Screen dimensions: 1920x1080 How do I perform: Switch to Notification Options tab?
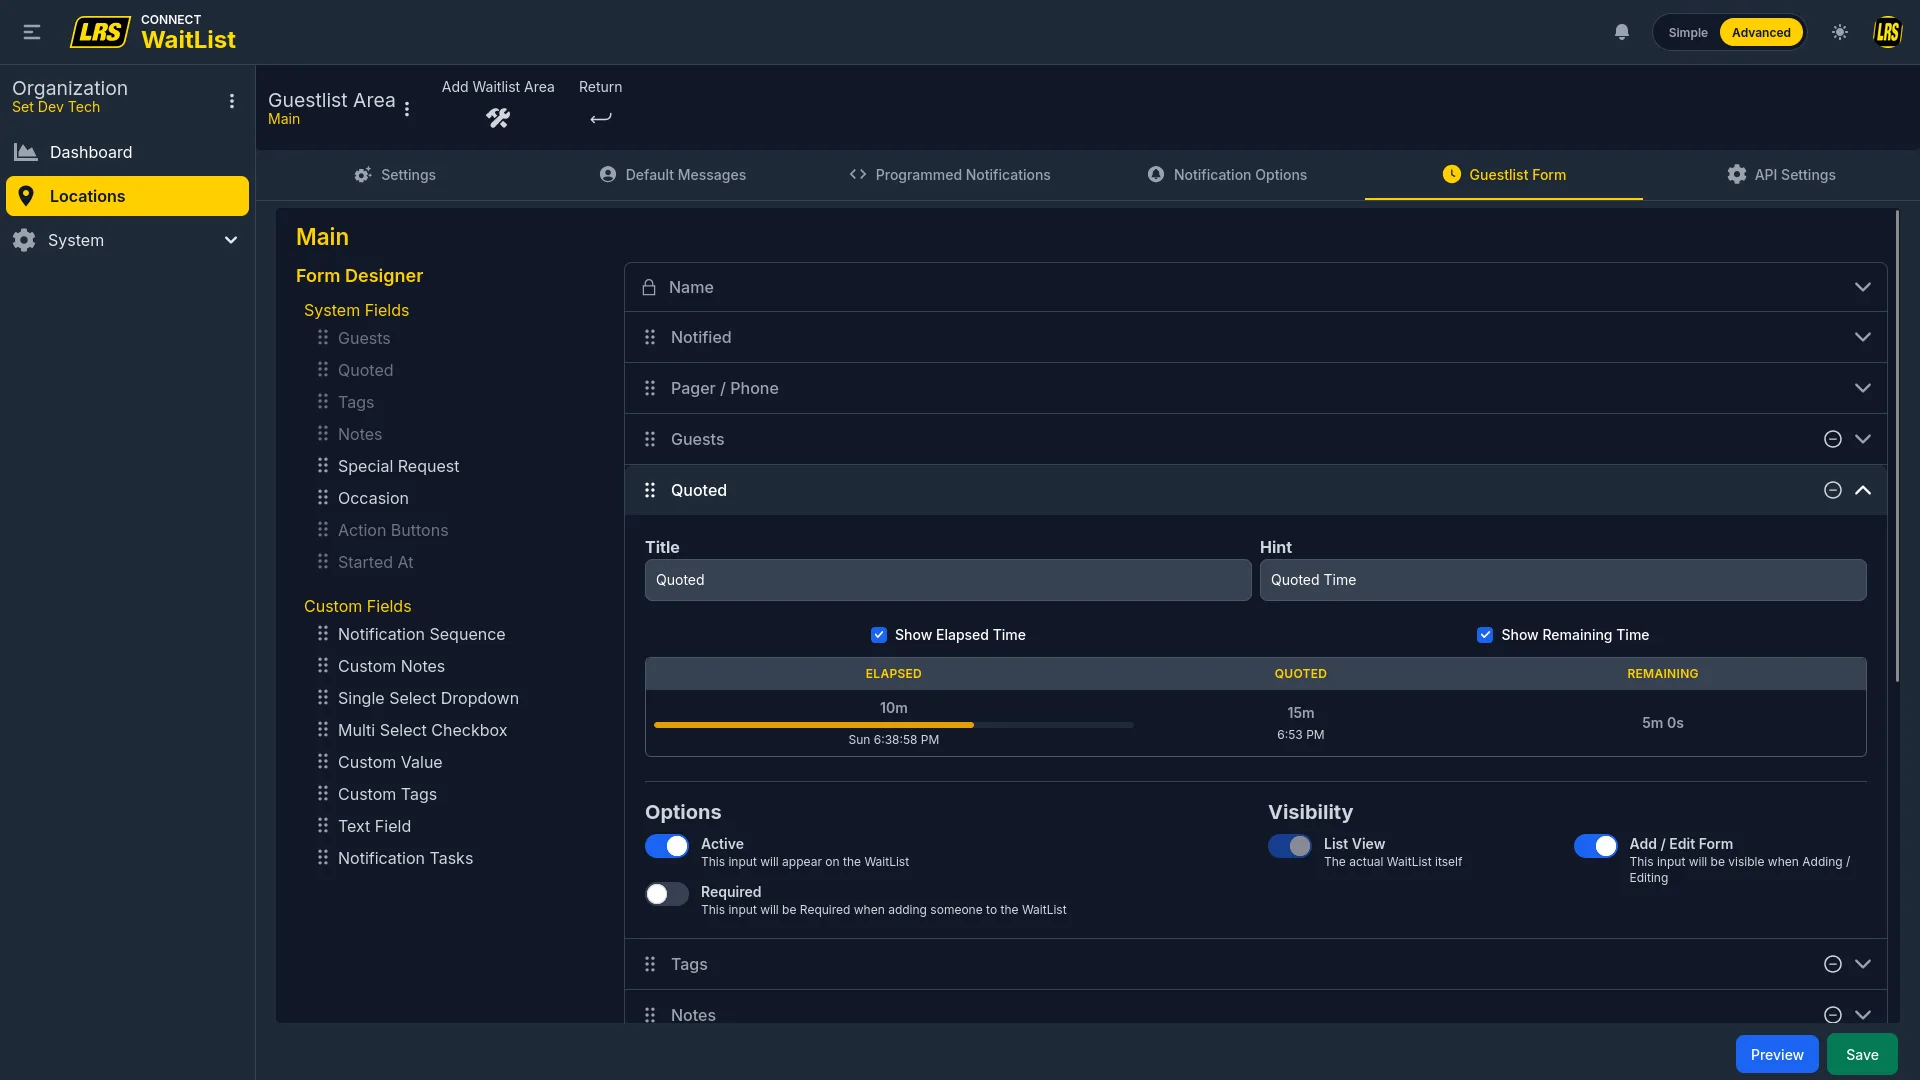tap(1227, 175)
